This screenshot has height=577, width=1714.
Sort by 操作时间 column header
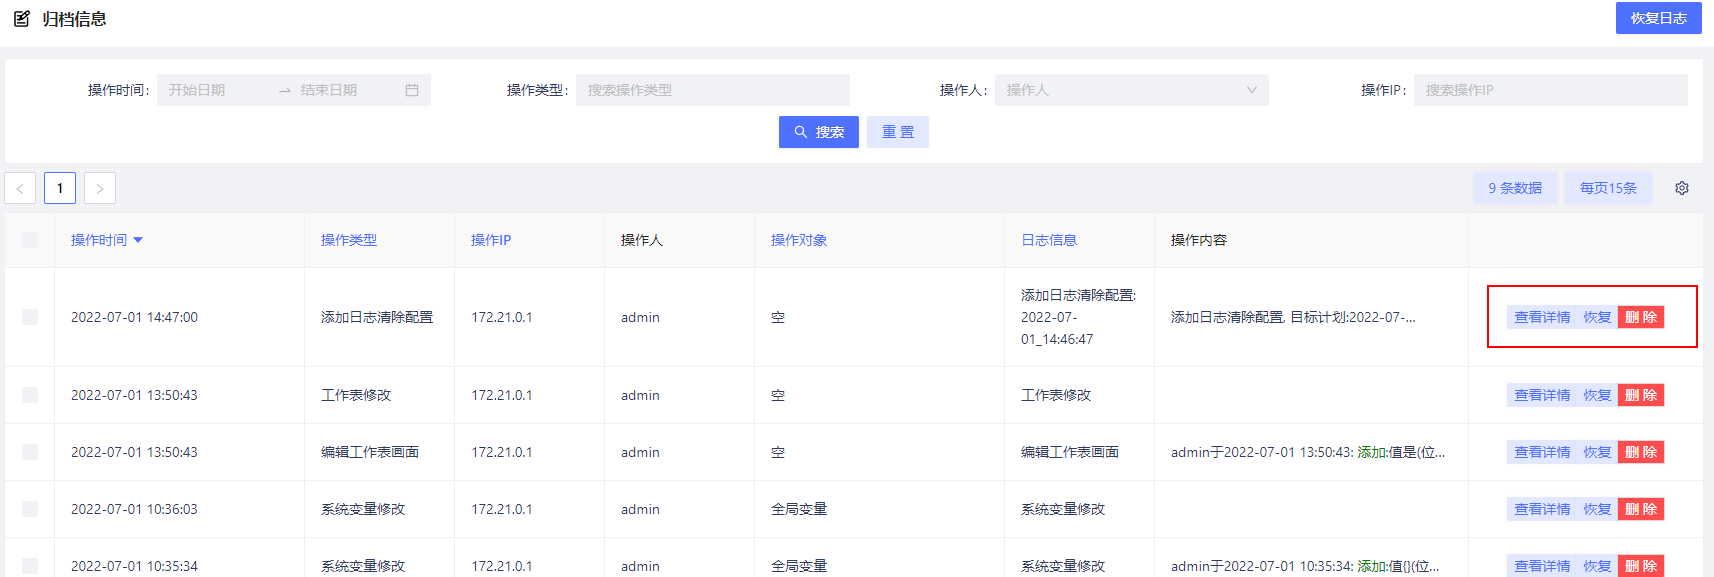99,240
